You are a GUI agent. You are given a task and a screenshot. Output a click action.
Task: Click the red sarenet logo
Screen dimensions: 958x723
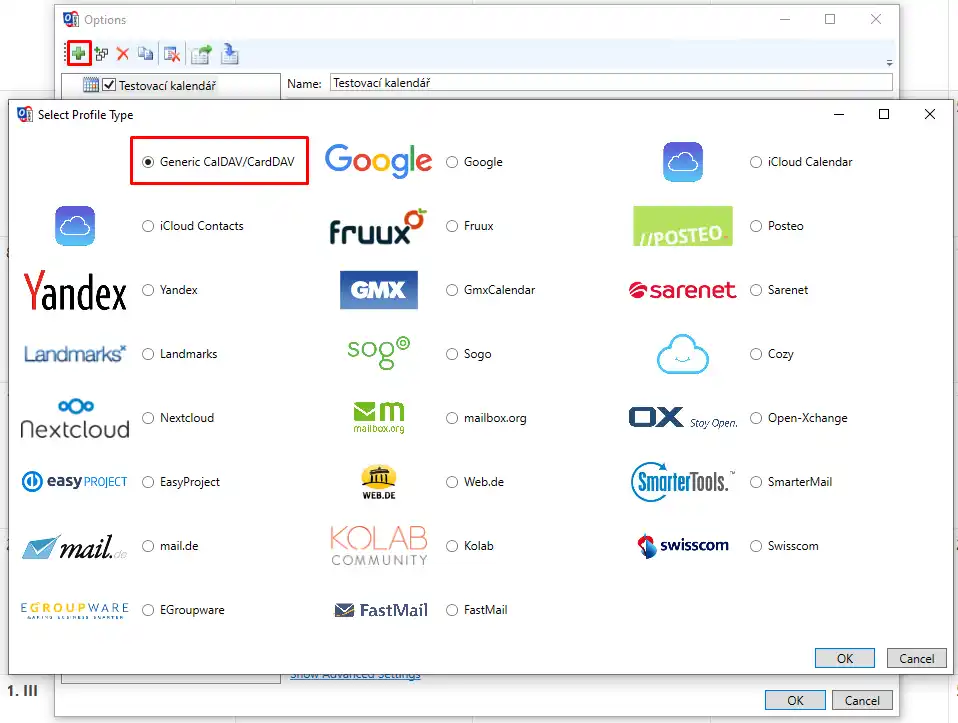[682, 290]
